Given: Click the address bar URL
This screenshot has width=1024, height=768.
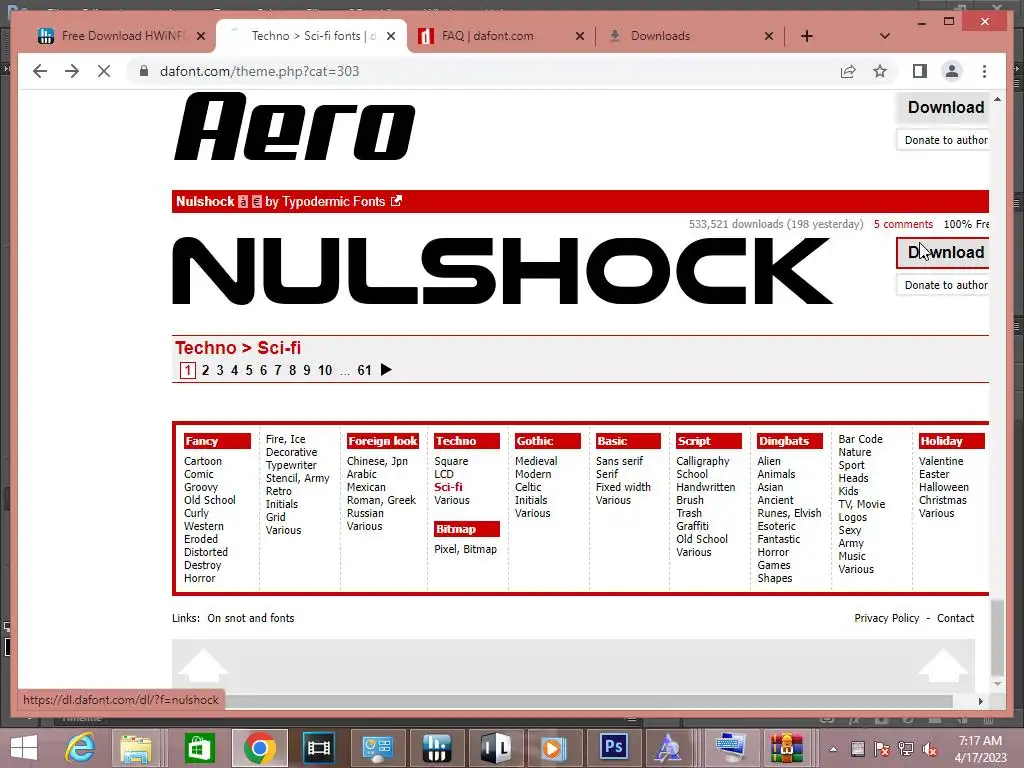Looking at the screenshot, I should point(259,71).
